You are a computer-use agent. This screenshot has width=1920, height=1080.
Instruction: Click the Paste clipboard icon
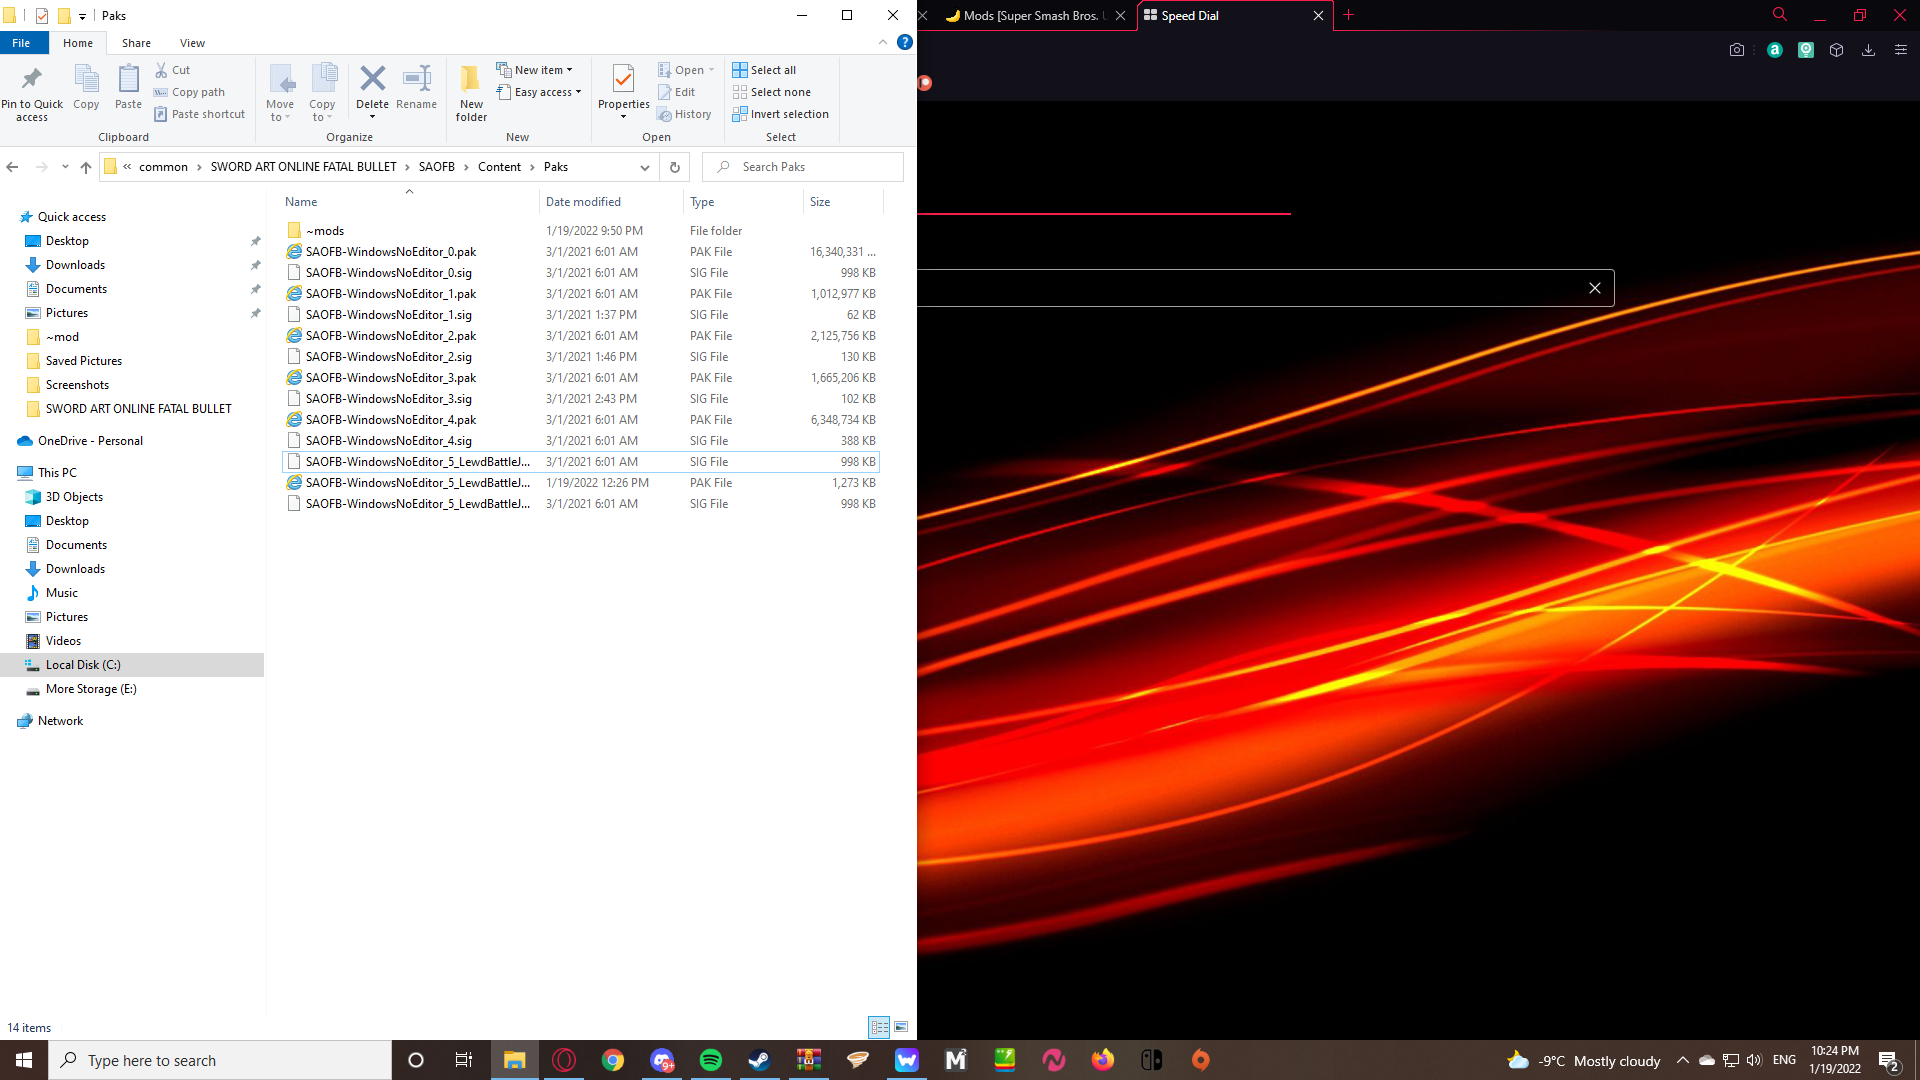(128, 87)
